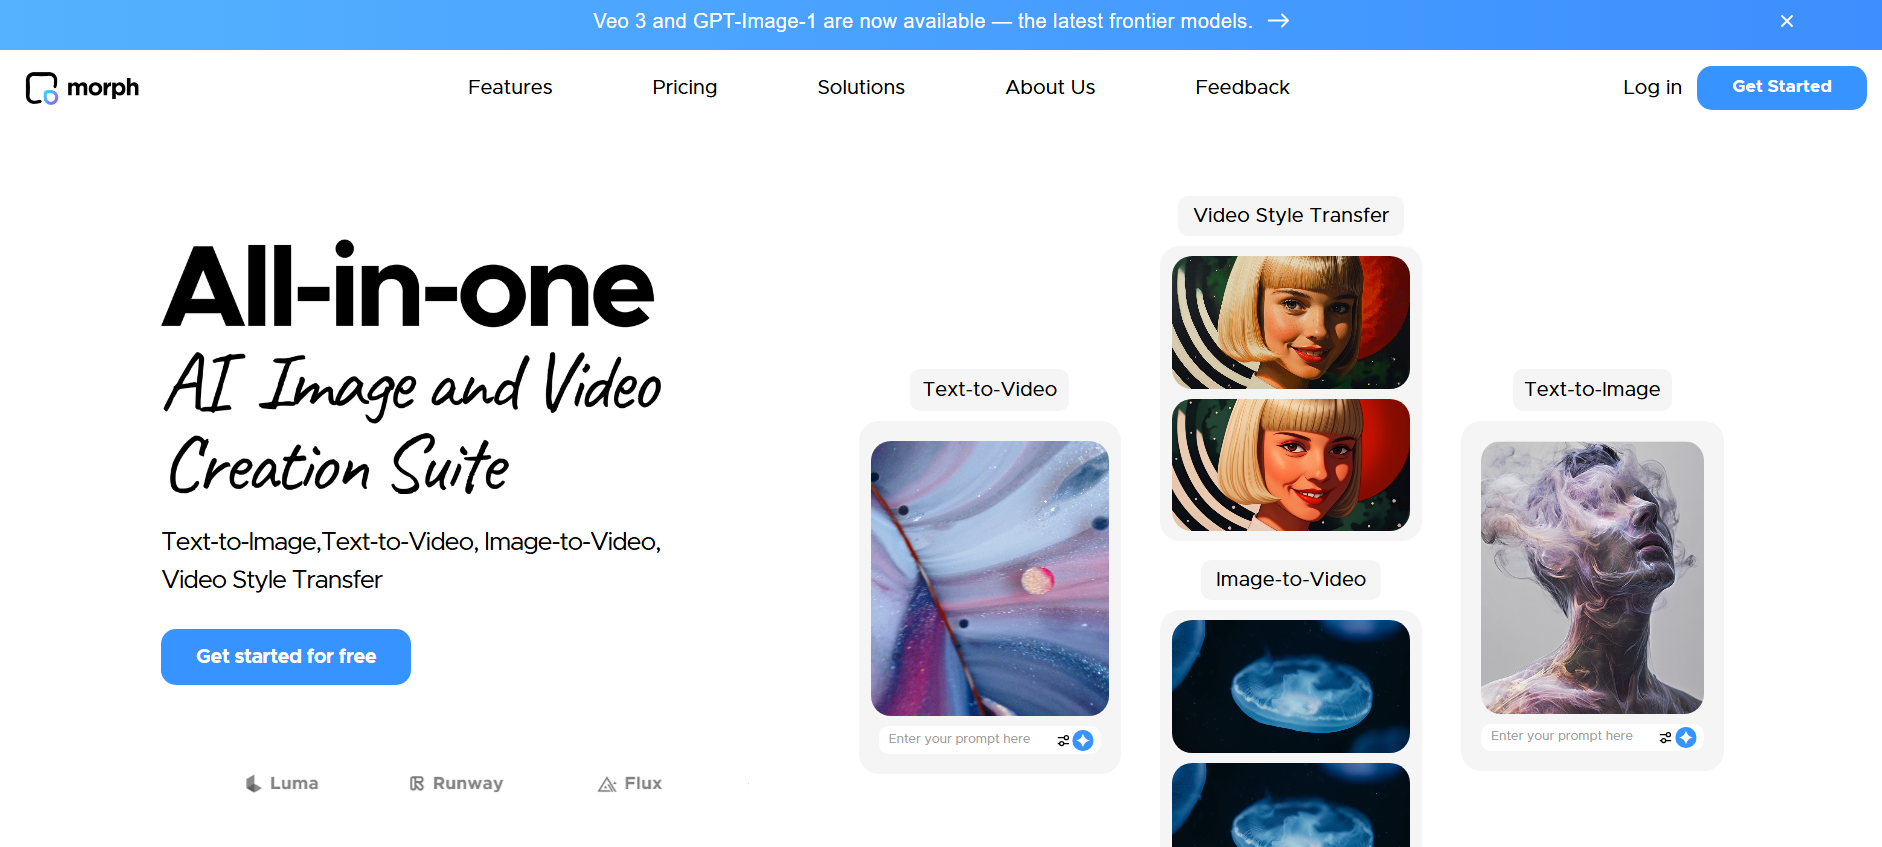Open the Features menu
Screen dimensions: 1882x847
510,88
